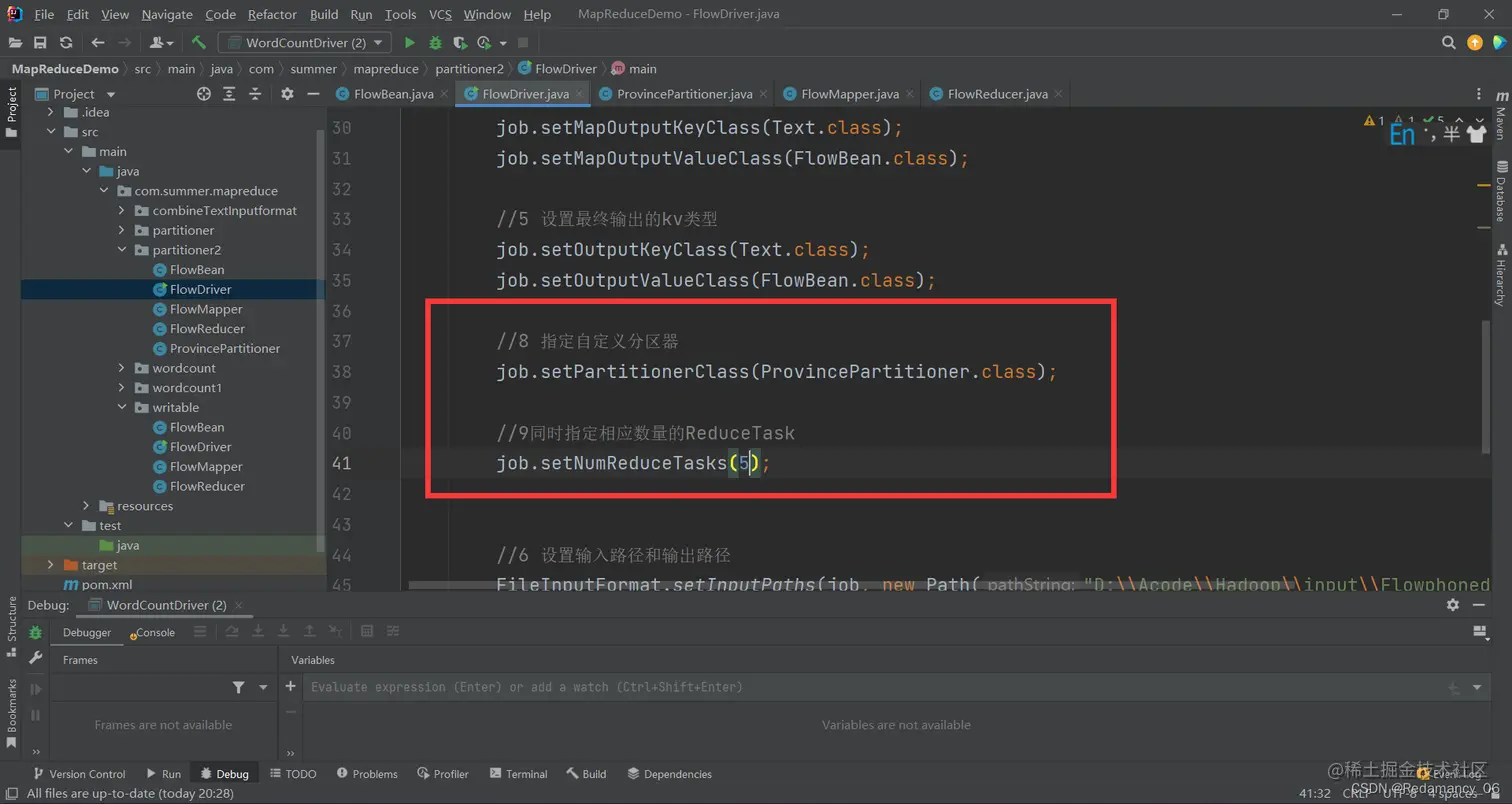Open the TODO tool window

point(292,774)
